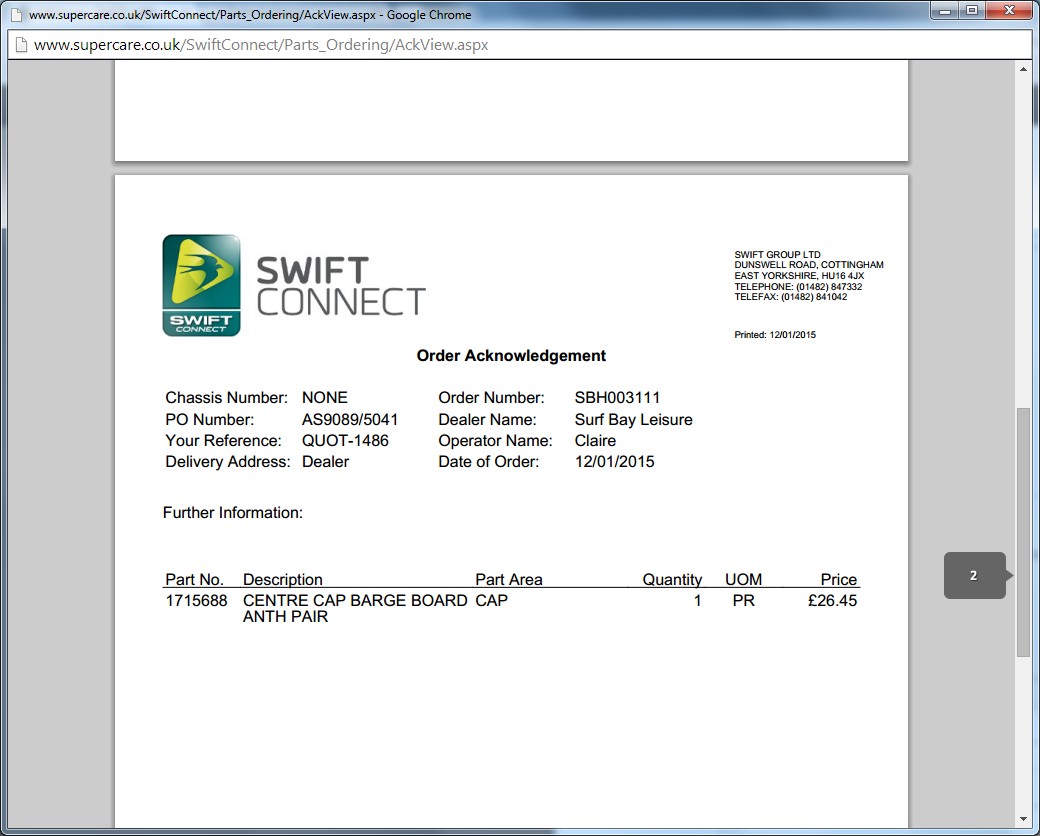Click the Description column header
1040x836 pixels.
pyautogui.click(x=283, y=580)
